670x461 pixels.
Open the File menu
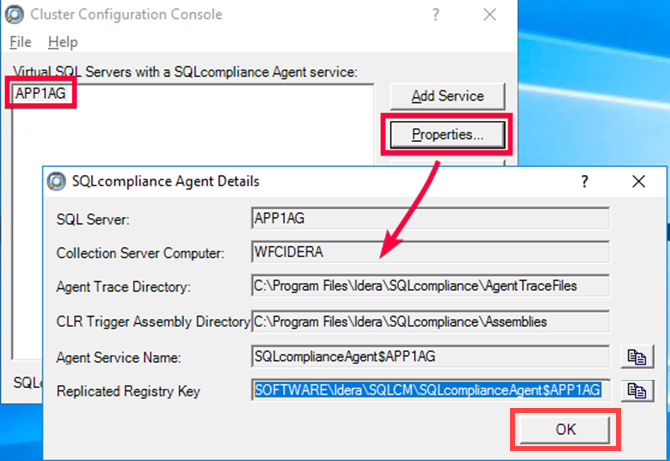click(x=21, y=42)
